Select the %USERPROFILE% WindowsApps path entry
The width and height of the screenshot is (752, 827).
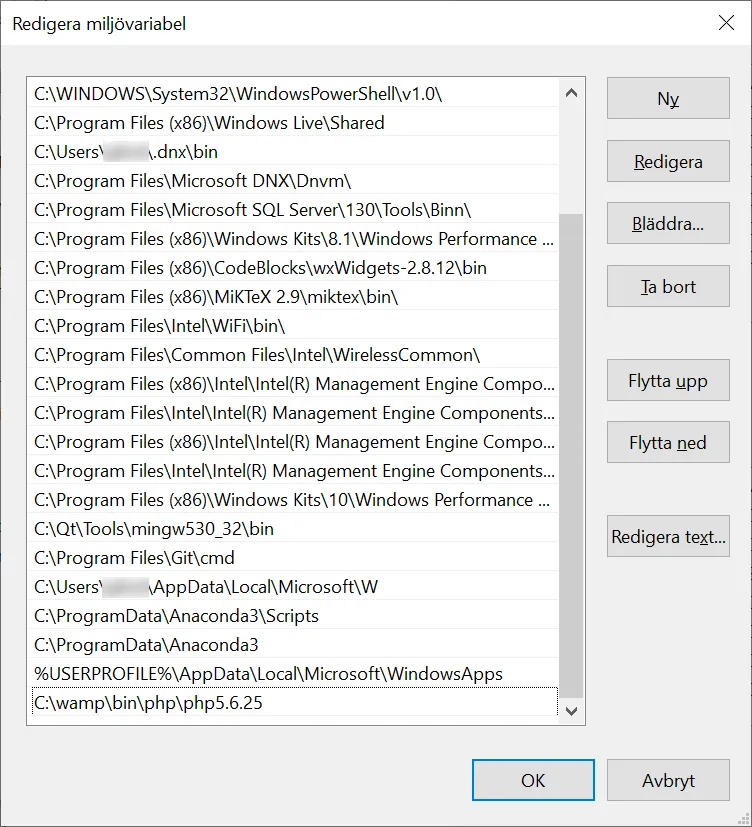click(293, 674)
